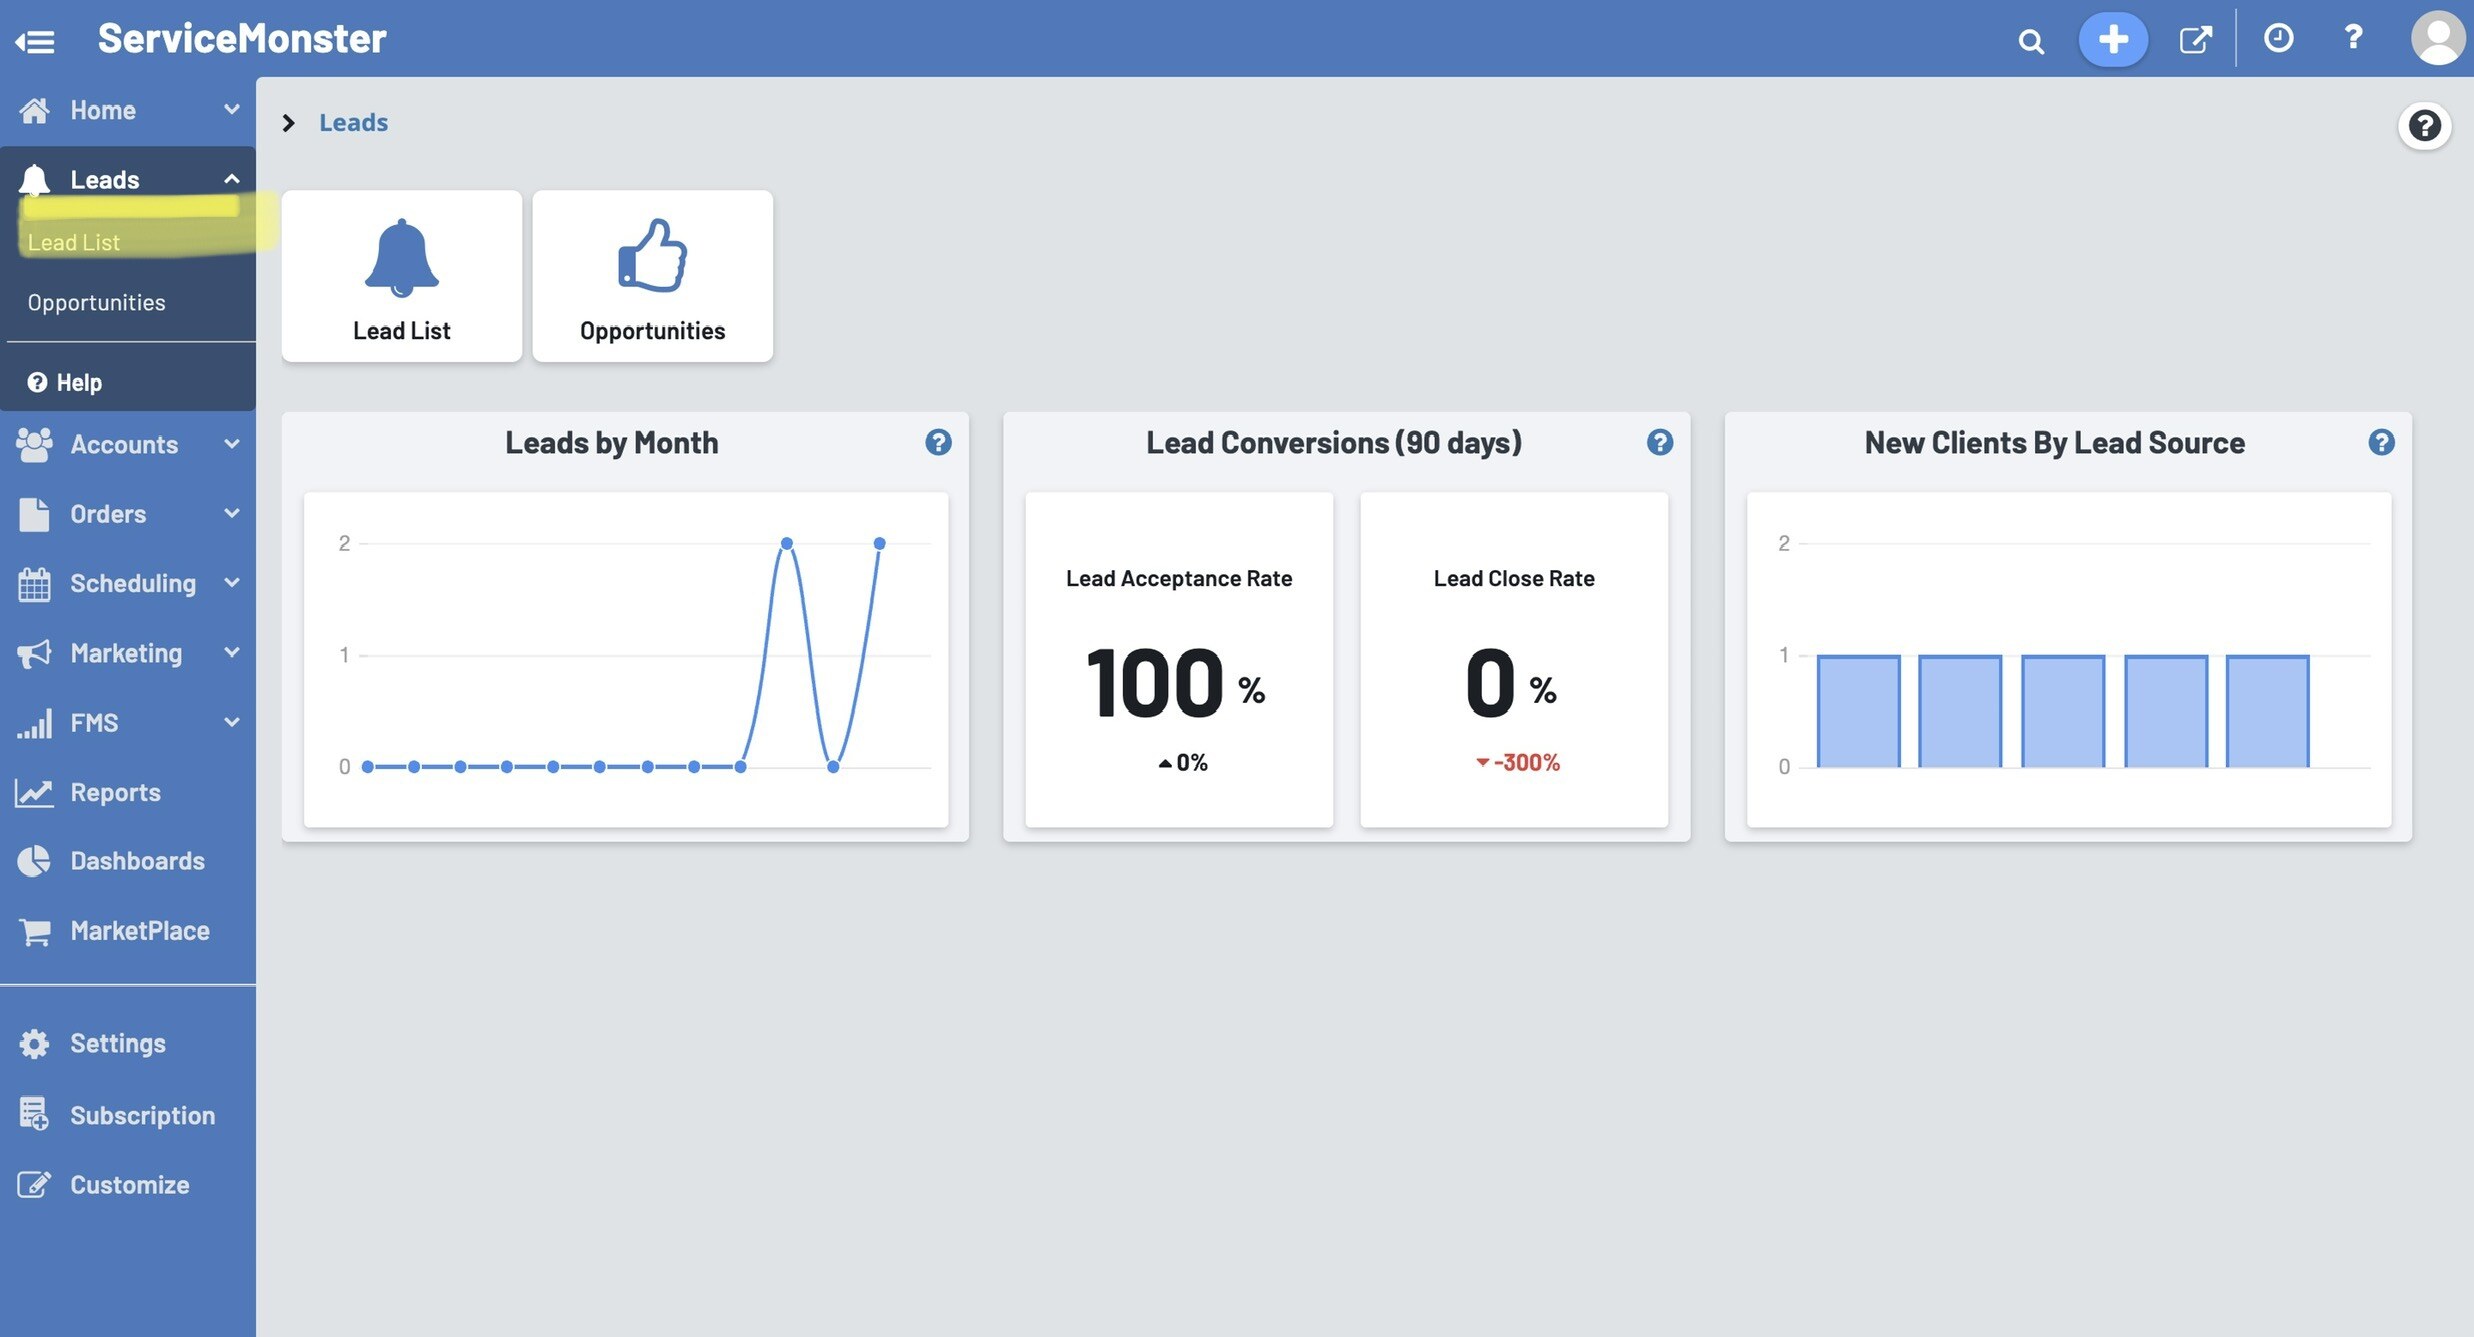Click the Leads breadcrumb link

tap(353, 123)
